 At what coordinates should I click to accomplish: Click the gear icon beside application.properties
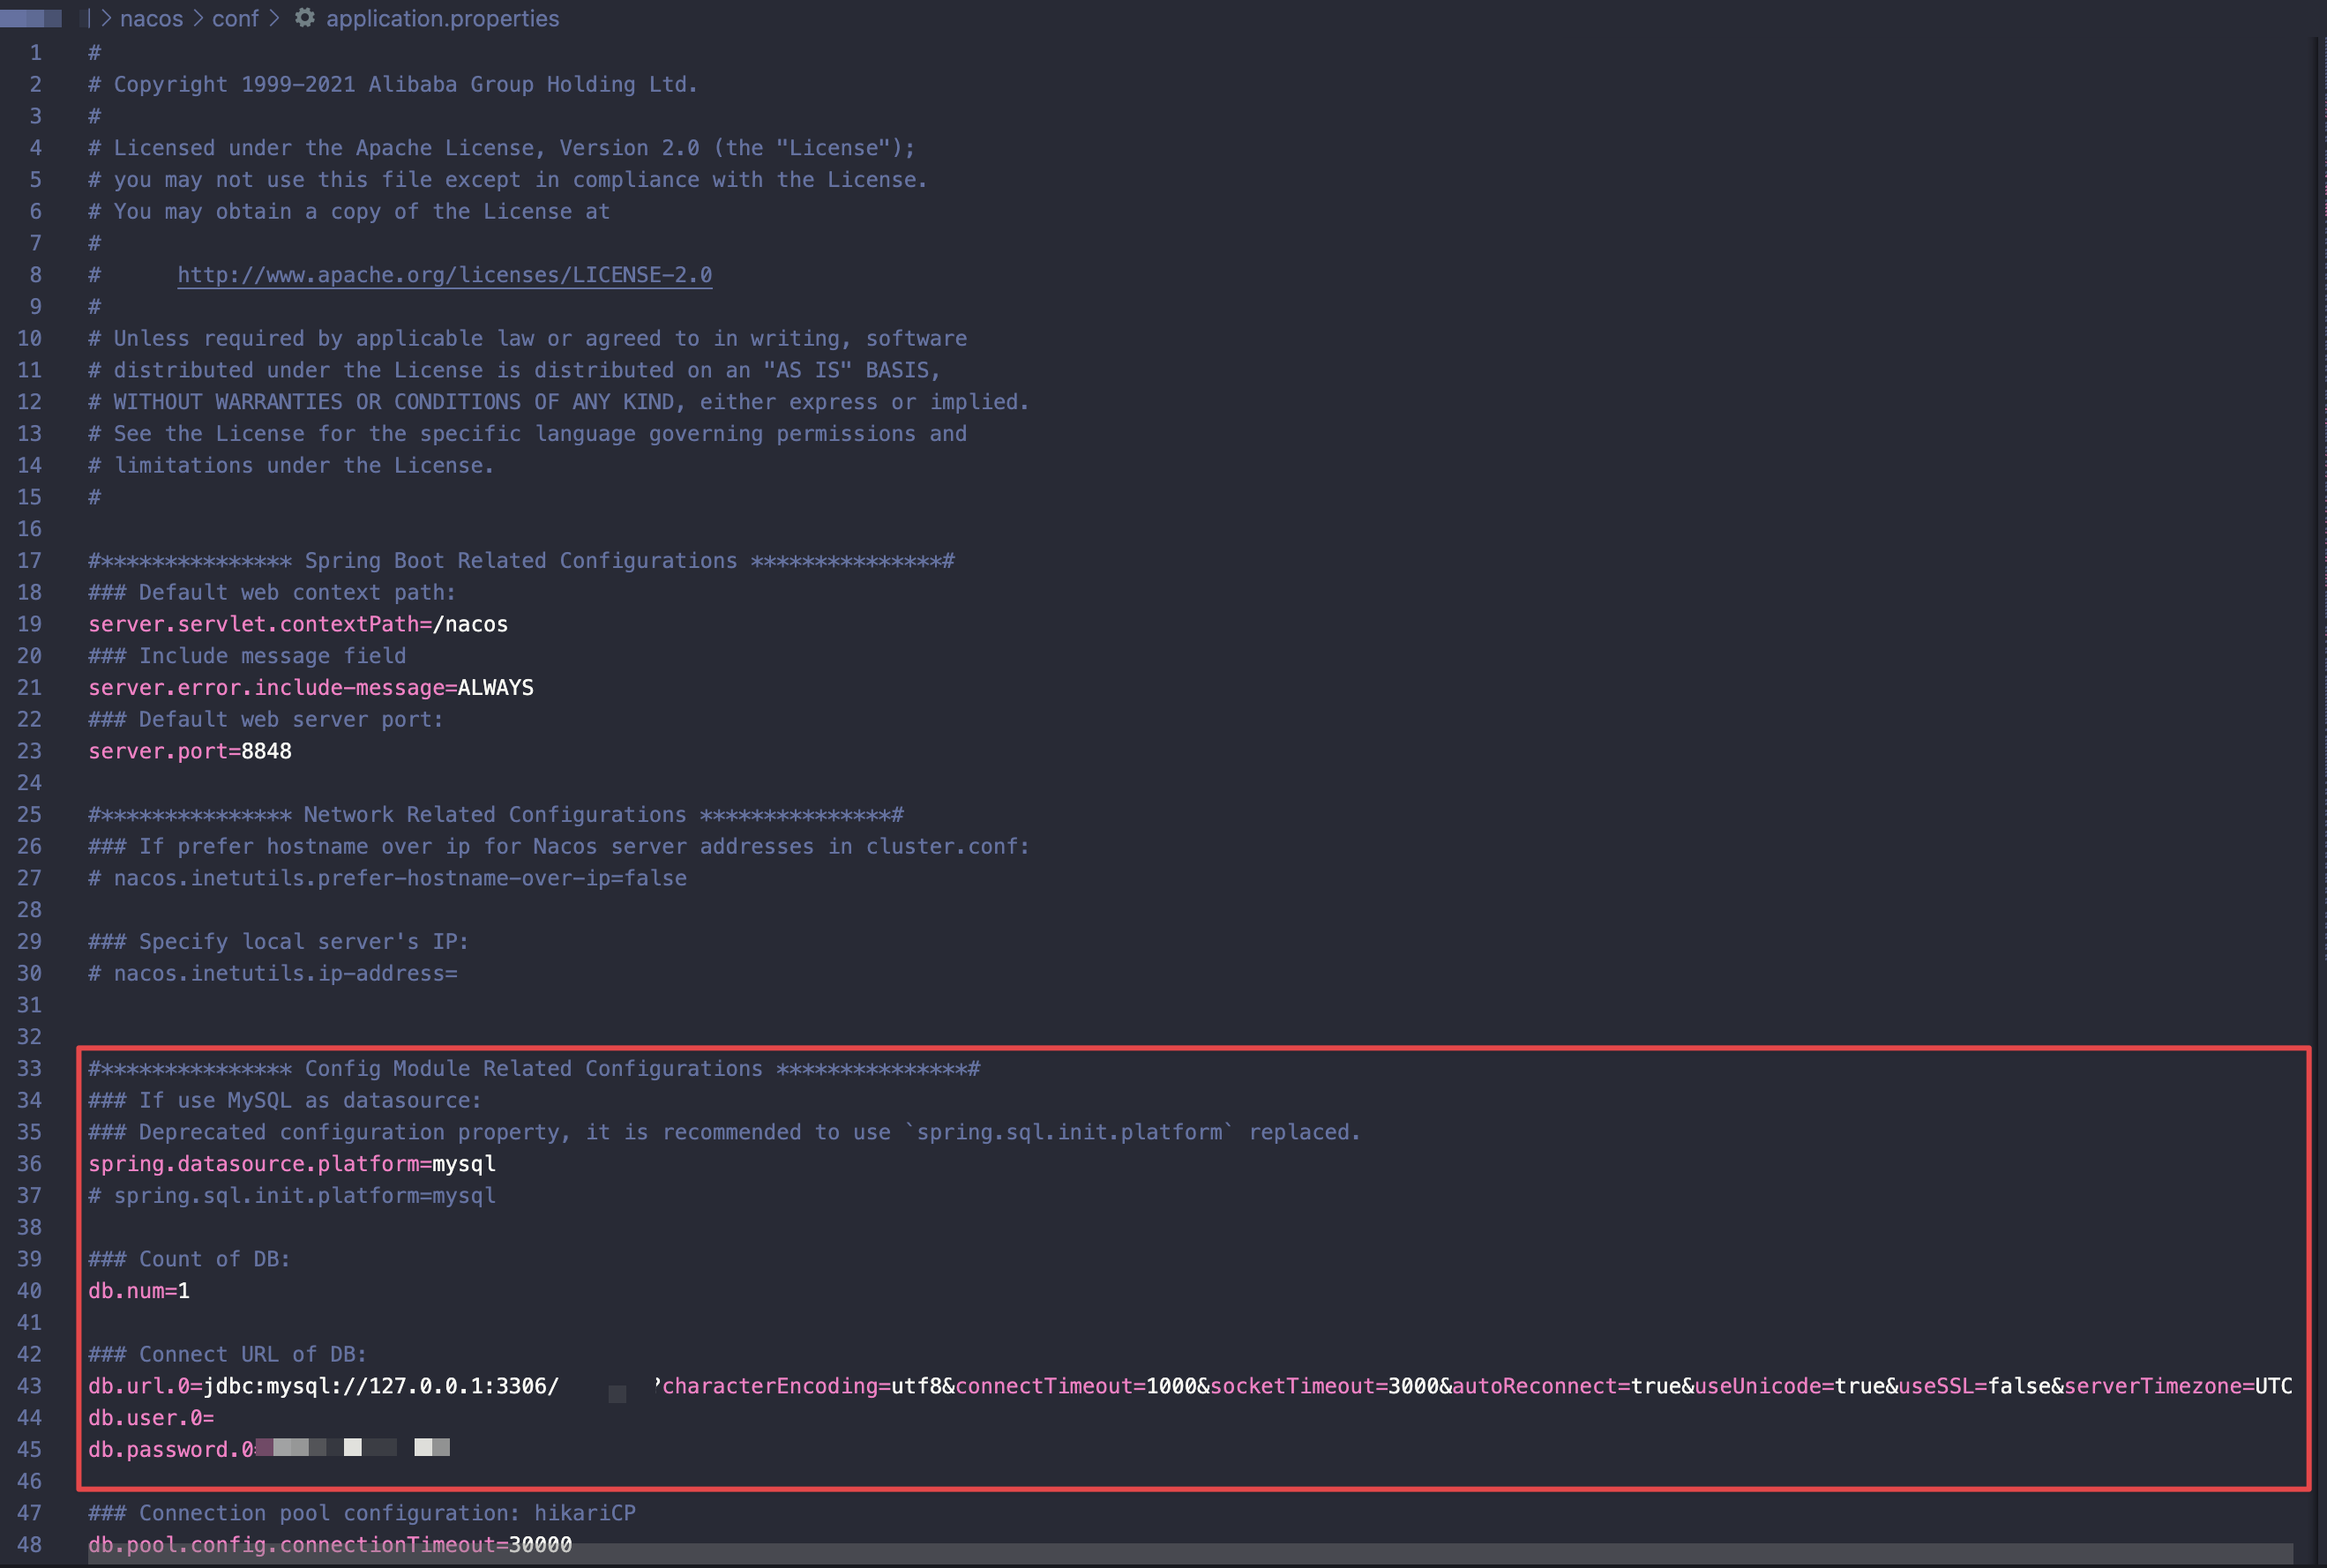305,18
